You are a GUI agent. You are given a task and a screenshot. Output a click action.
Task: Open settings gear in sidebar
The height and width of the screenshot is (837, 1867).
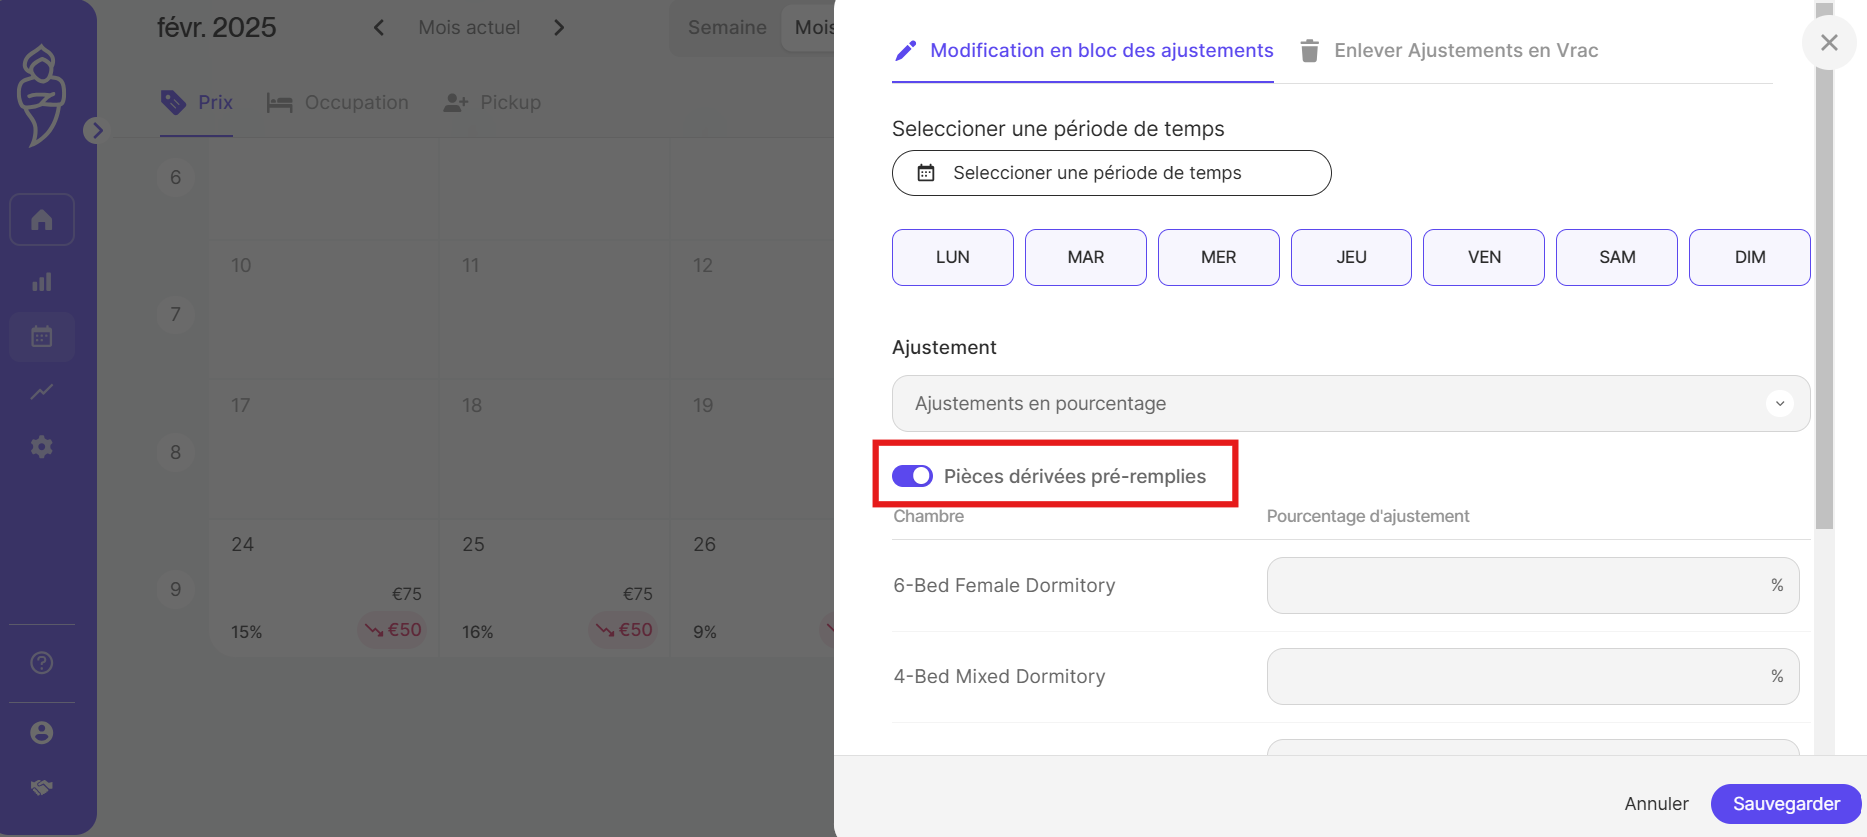coord(42,447)
